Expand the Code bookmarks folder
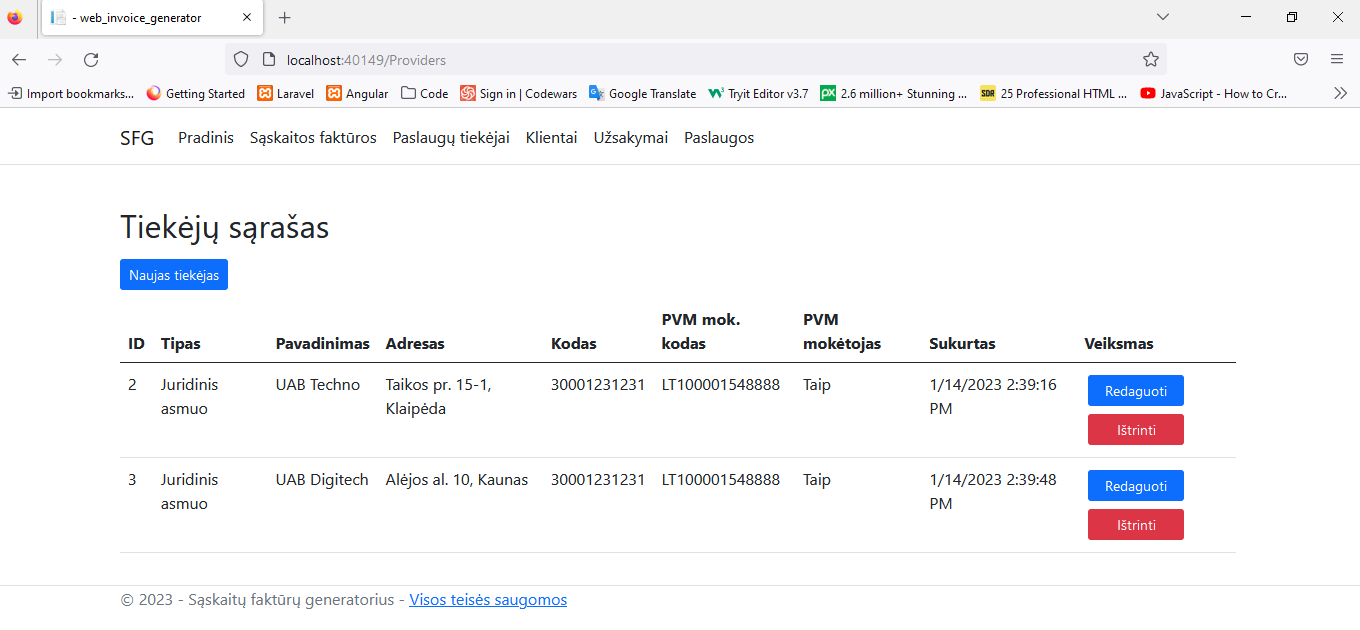 tap(424, 93)
